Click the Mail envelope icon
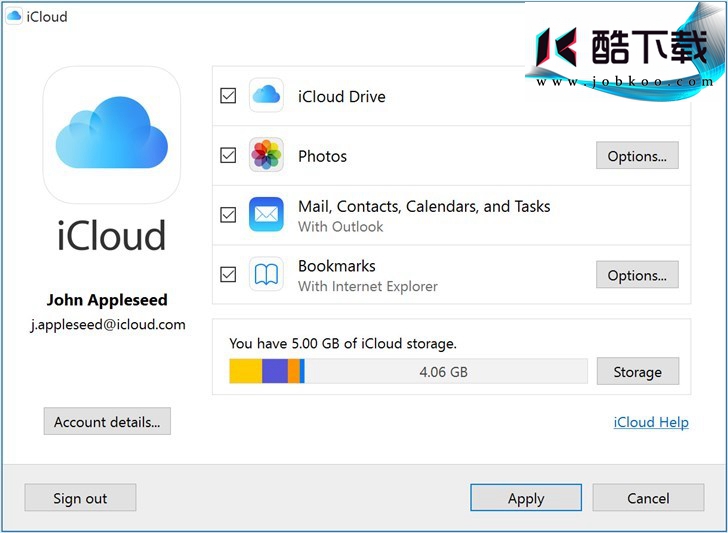Viewport: 728px width, 533px height. click(266, 214)
